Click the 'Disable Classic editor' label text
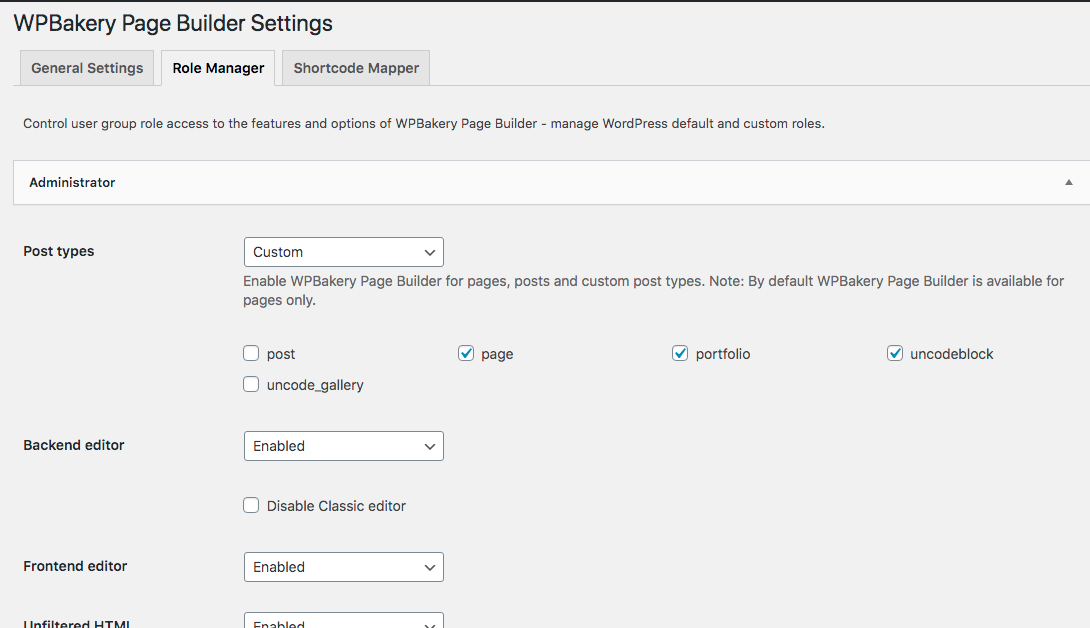This screenshot has width=1090, height=628. pos(336,506)
